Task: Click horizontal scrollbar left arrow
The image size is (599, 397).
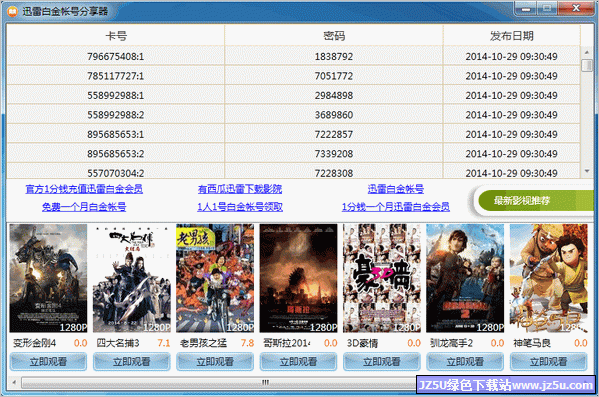Action: point(14,382)
